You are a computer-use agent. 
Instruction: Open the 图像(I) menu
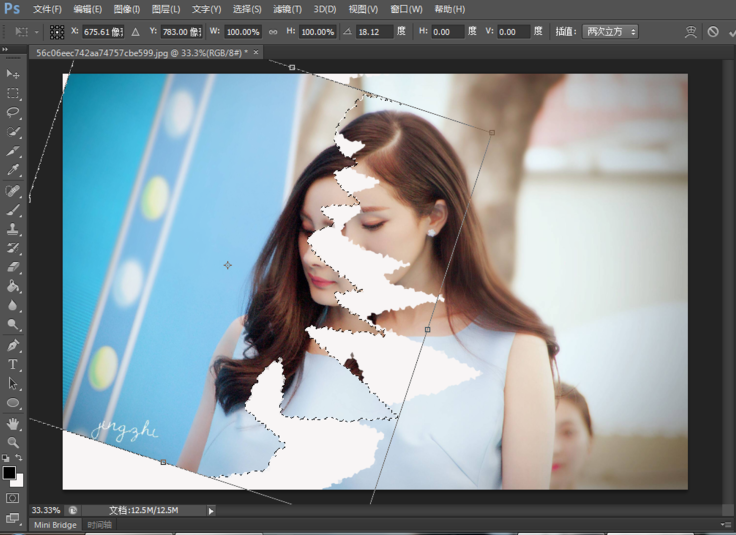pyautogui.click(x=127, y=9)
